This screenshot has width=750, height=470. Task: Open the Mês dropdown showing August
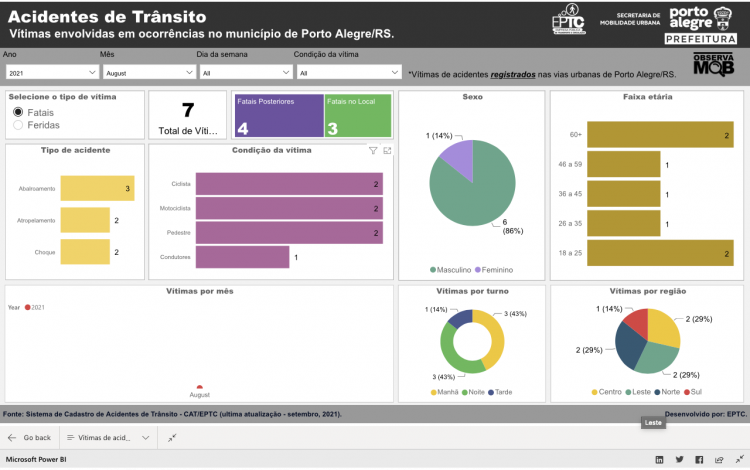tap(149, 73)
